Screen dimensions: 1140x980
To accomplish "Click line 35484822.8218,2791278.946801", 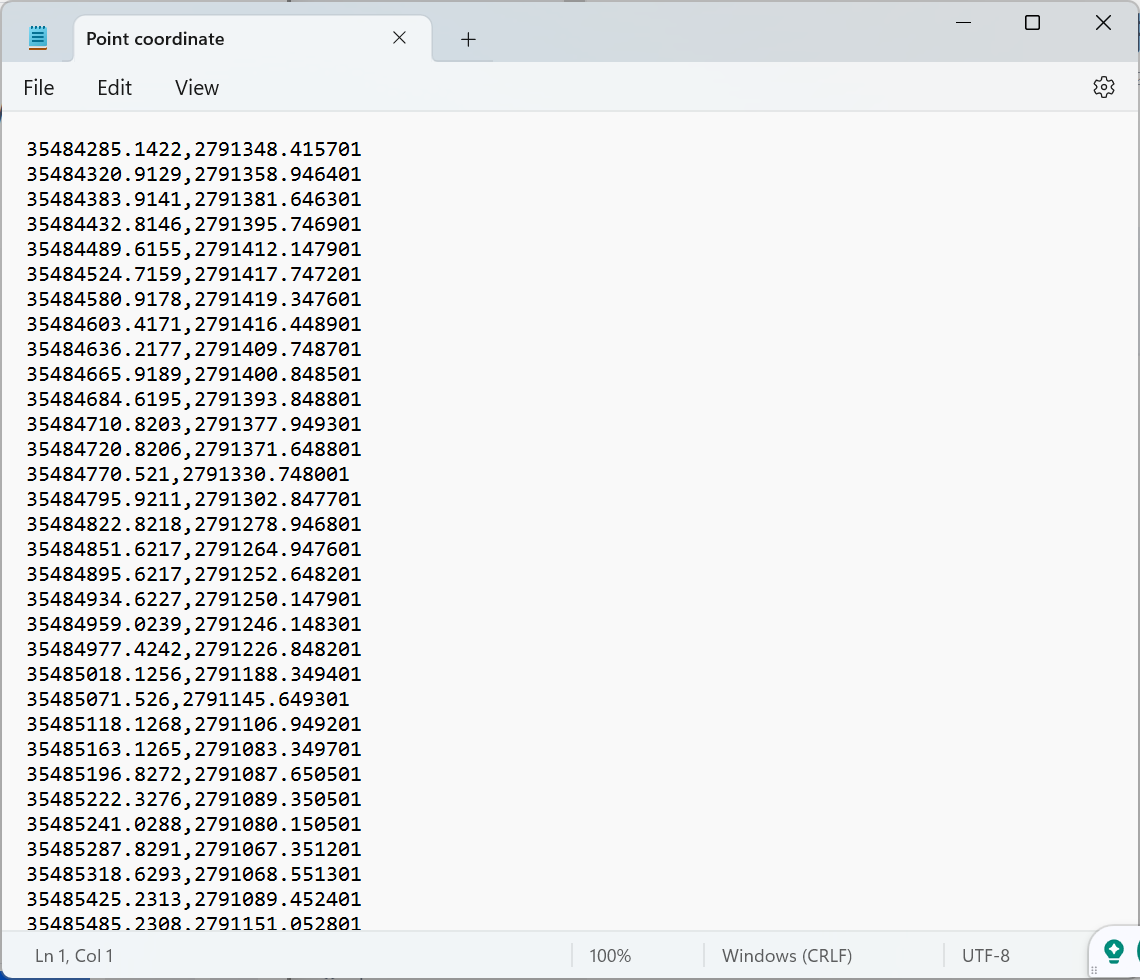I will (x=194, y=524).
